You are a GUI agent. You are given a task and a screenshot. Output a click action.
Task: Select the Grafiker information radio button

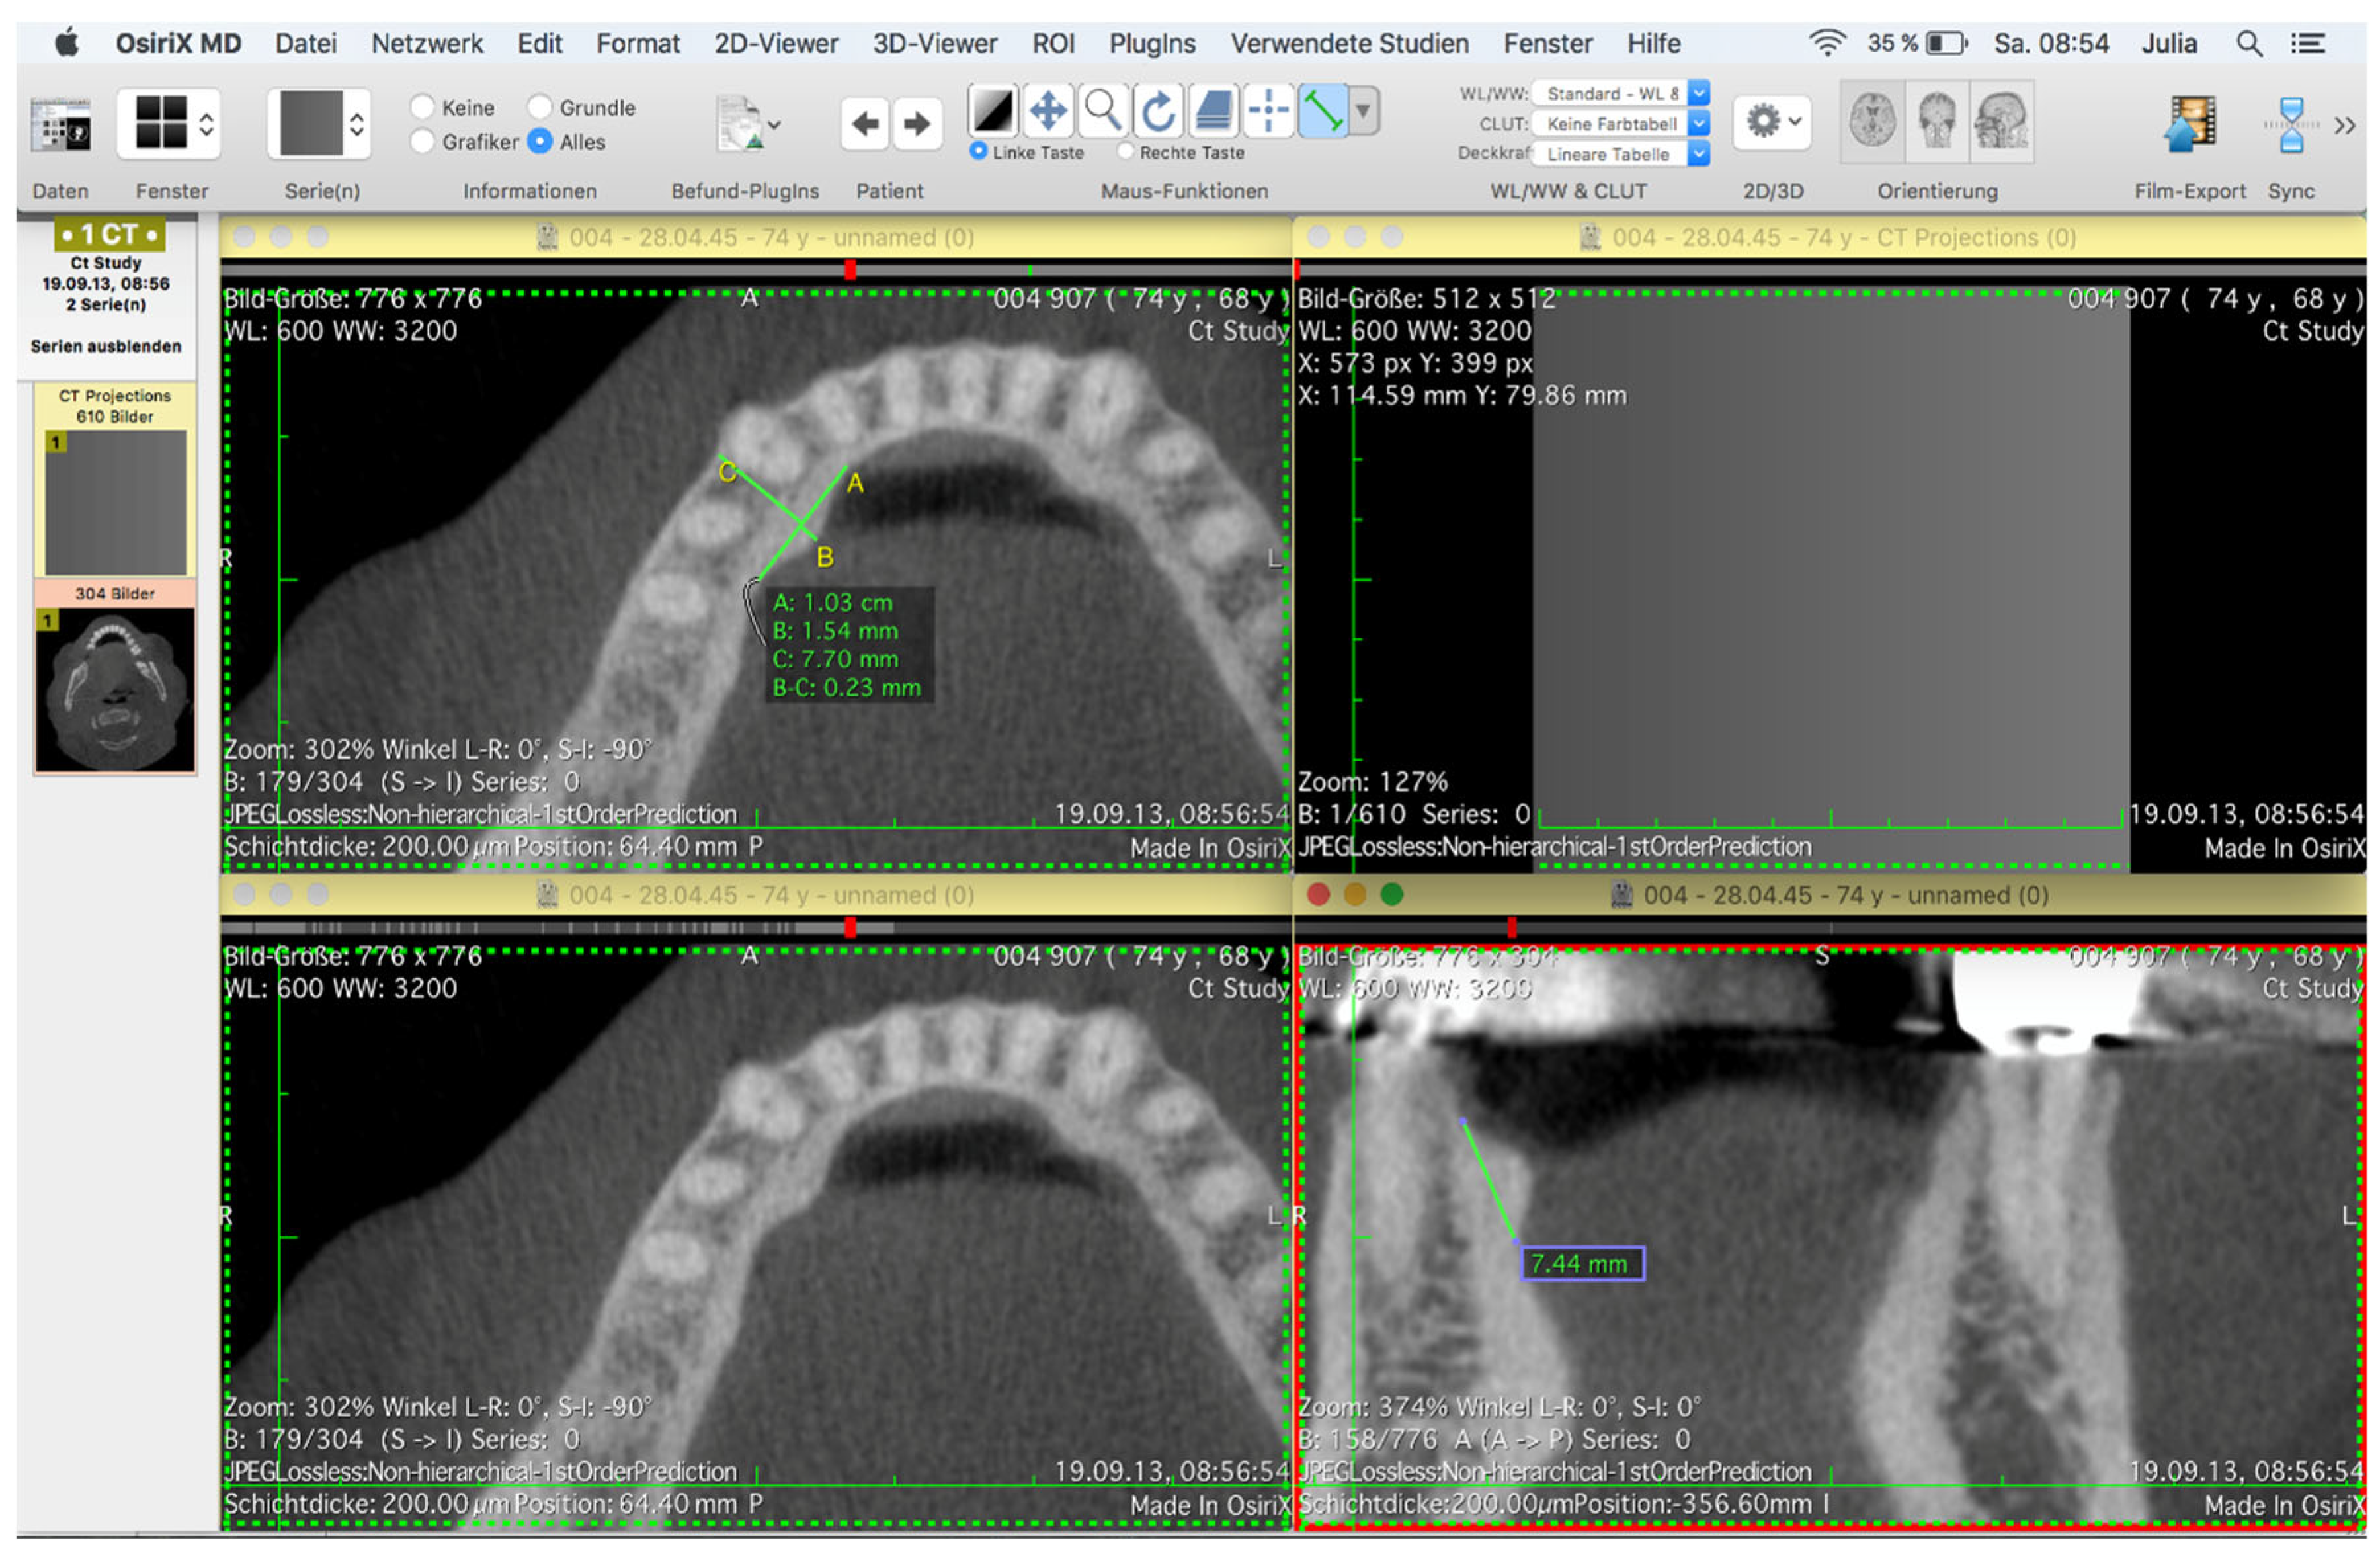coord(423,141)
